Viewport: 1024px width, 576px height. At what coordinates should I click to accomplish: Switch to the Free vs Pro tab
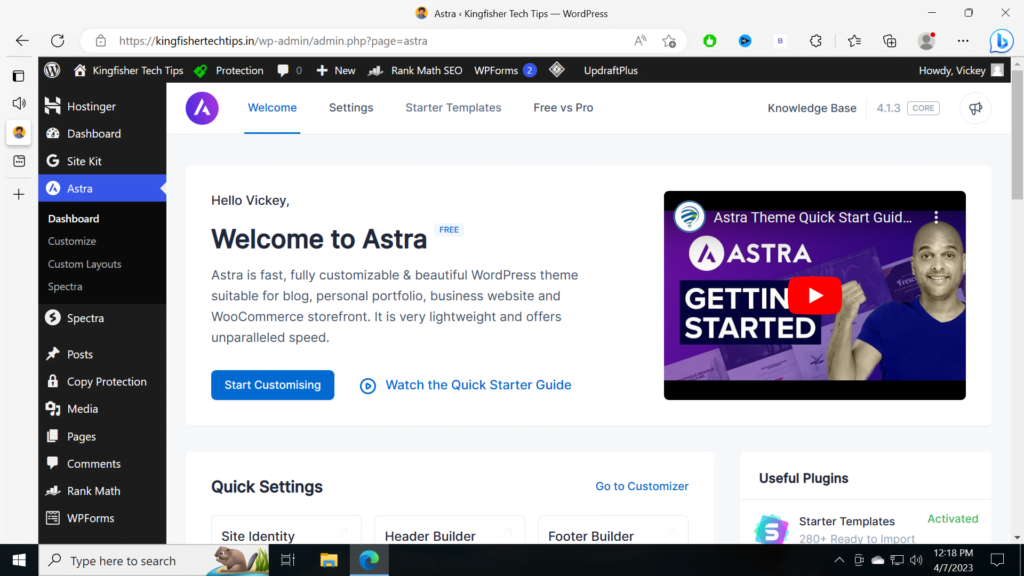click(x=563, y=108)
